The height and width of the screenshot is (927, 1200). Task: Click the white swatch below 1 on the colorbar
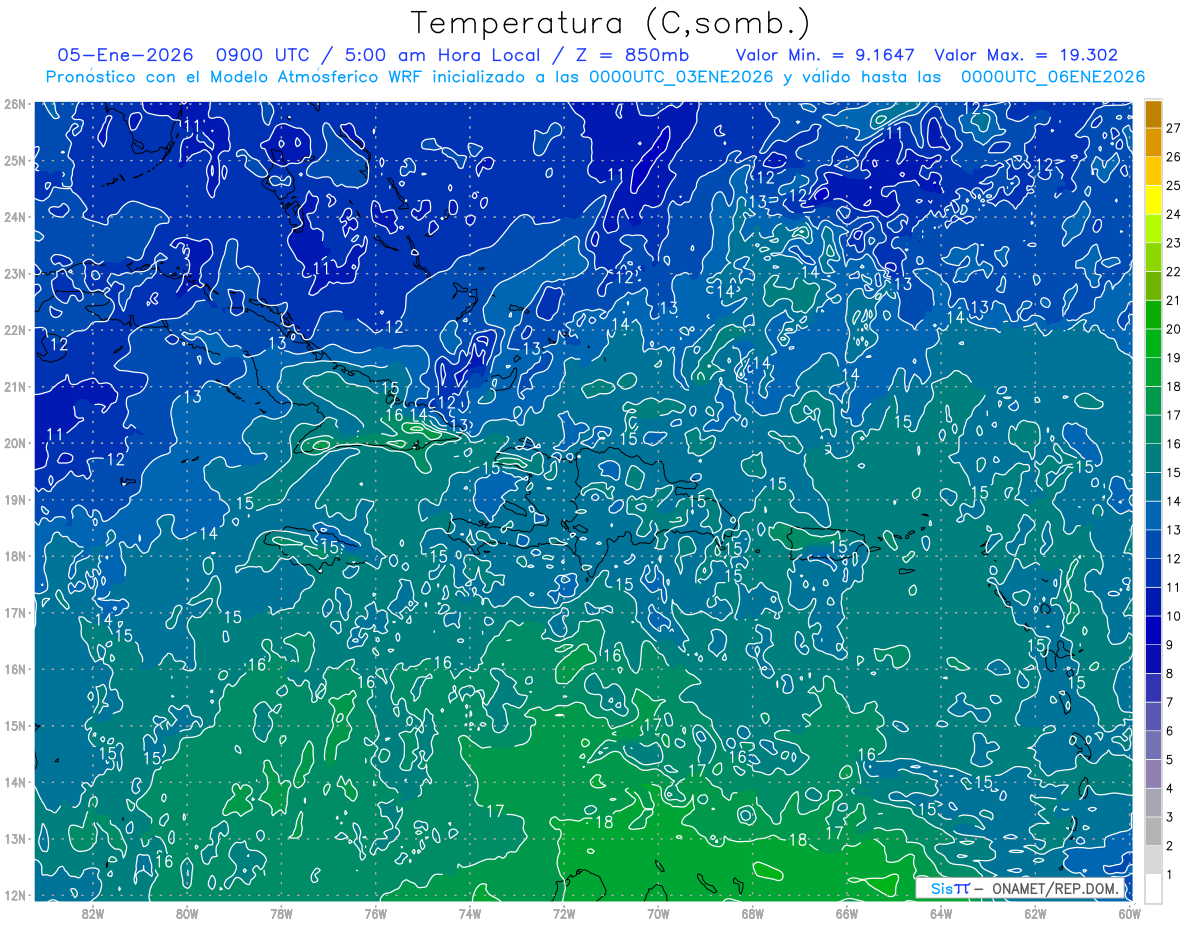click(1153, 888)
